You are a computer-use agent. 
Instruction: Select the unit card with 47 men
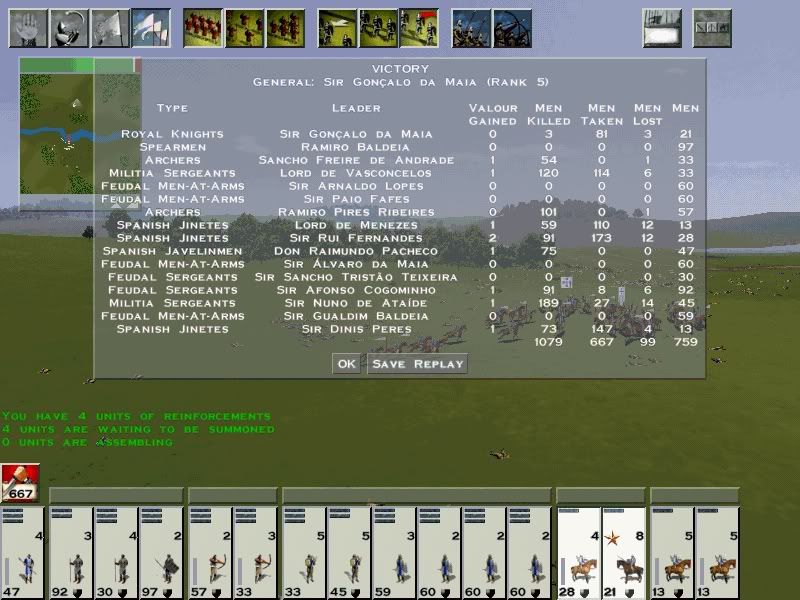coord(22,553)
